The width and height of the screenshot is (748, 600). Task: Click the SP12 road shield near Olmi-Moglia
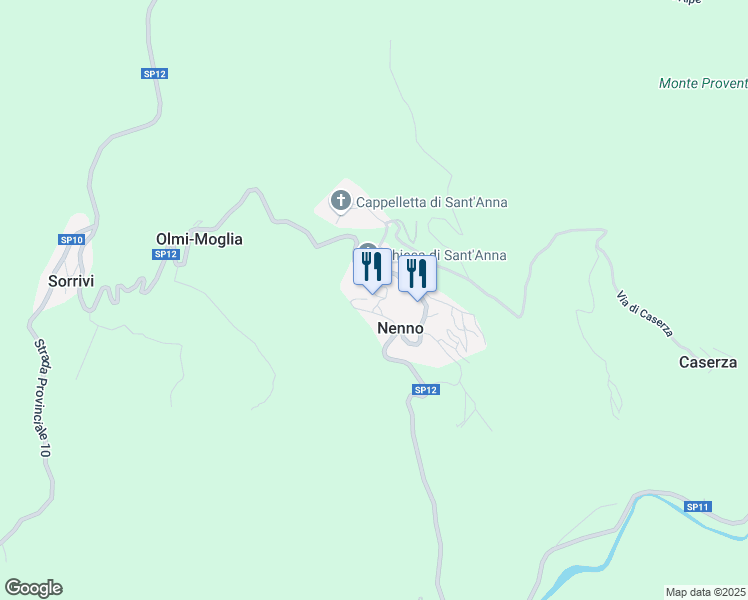(166, 254)
